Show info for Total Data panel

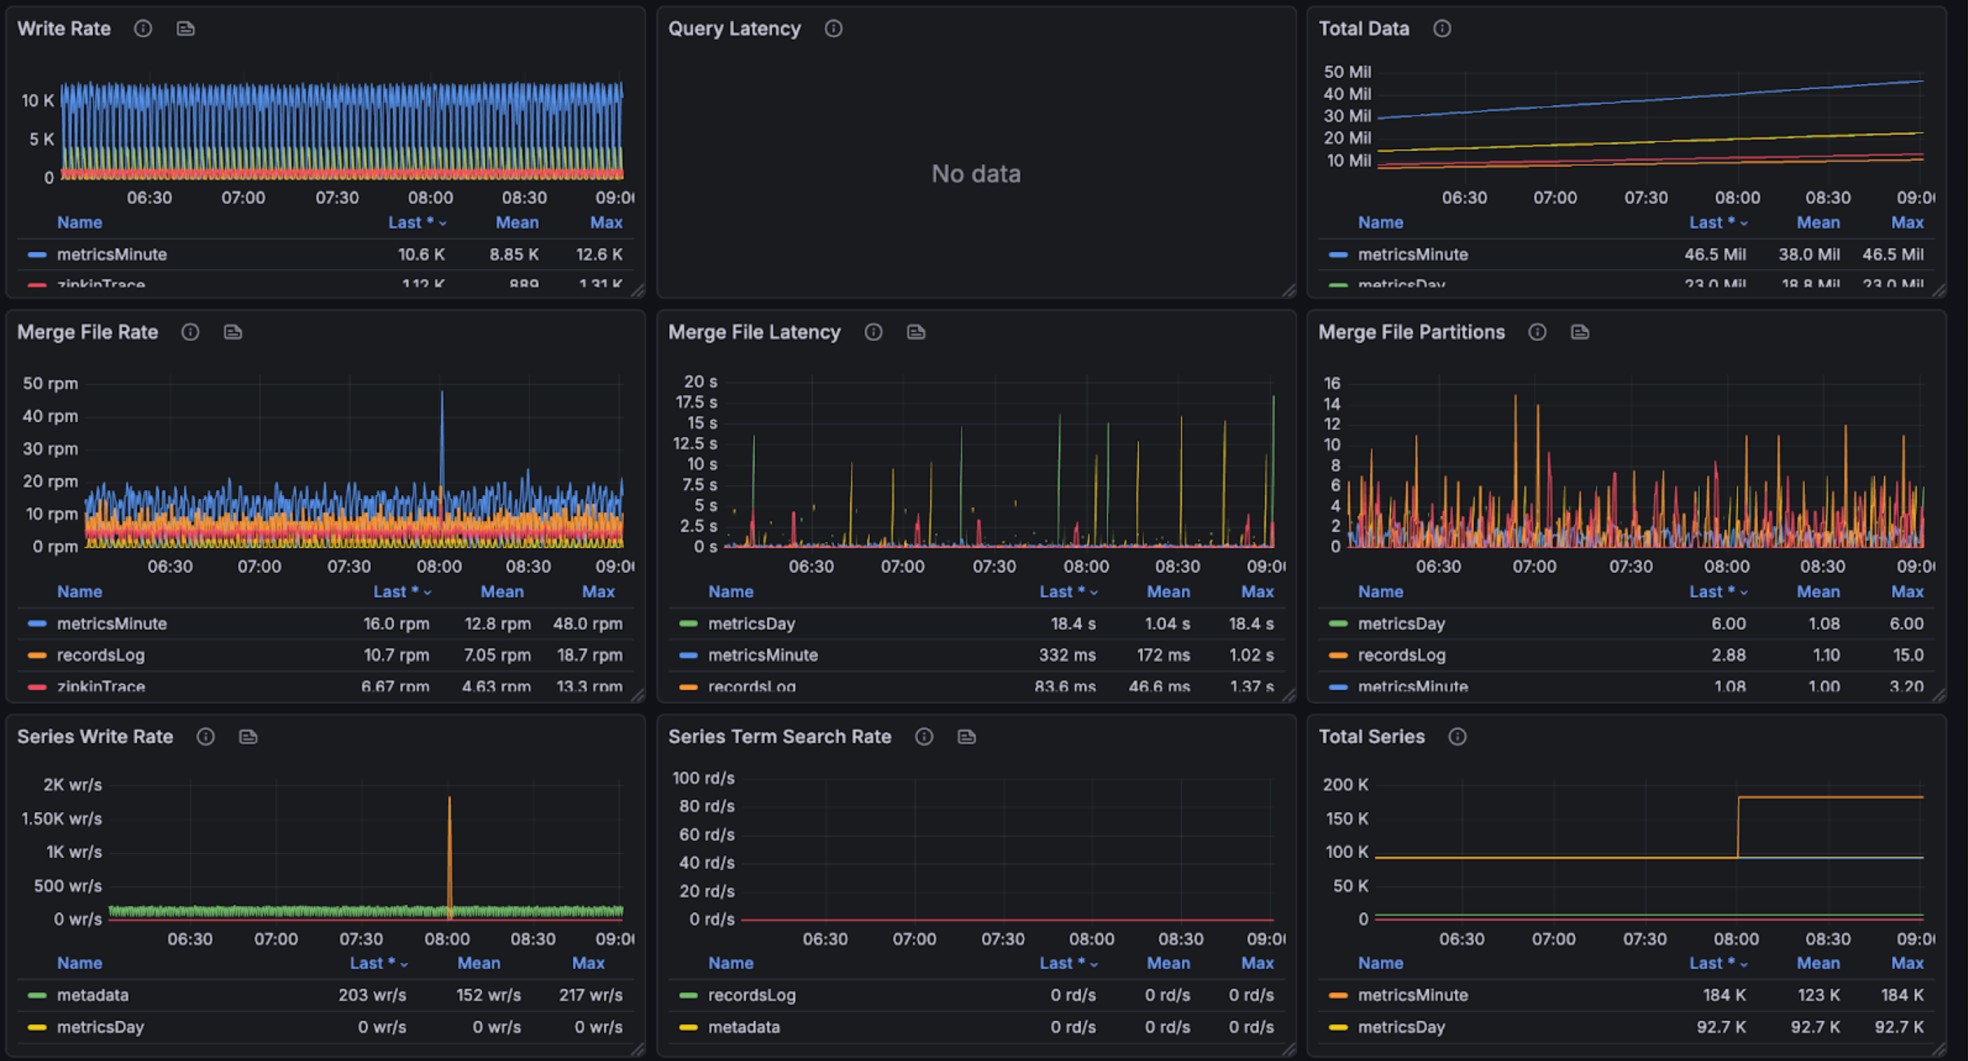tap(1441, 29)
